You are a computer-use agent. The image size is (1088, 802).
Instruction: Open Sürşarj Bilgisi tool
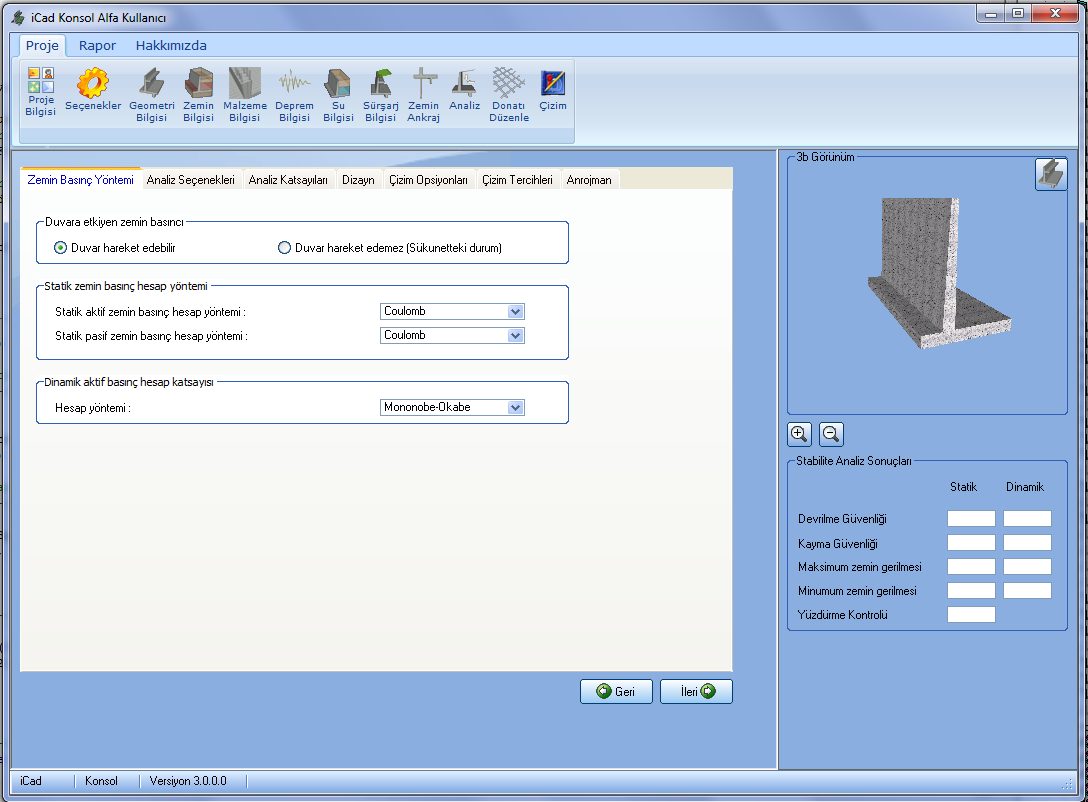[x=381, y=95]
